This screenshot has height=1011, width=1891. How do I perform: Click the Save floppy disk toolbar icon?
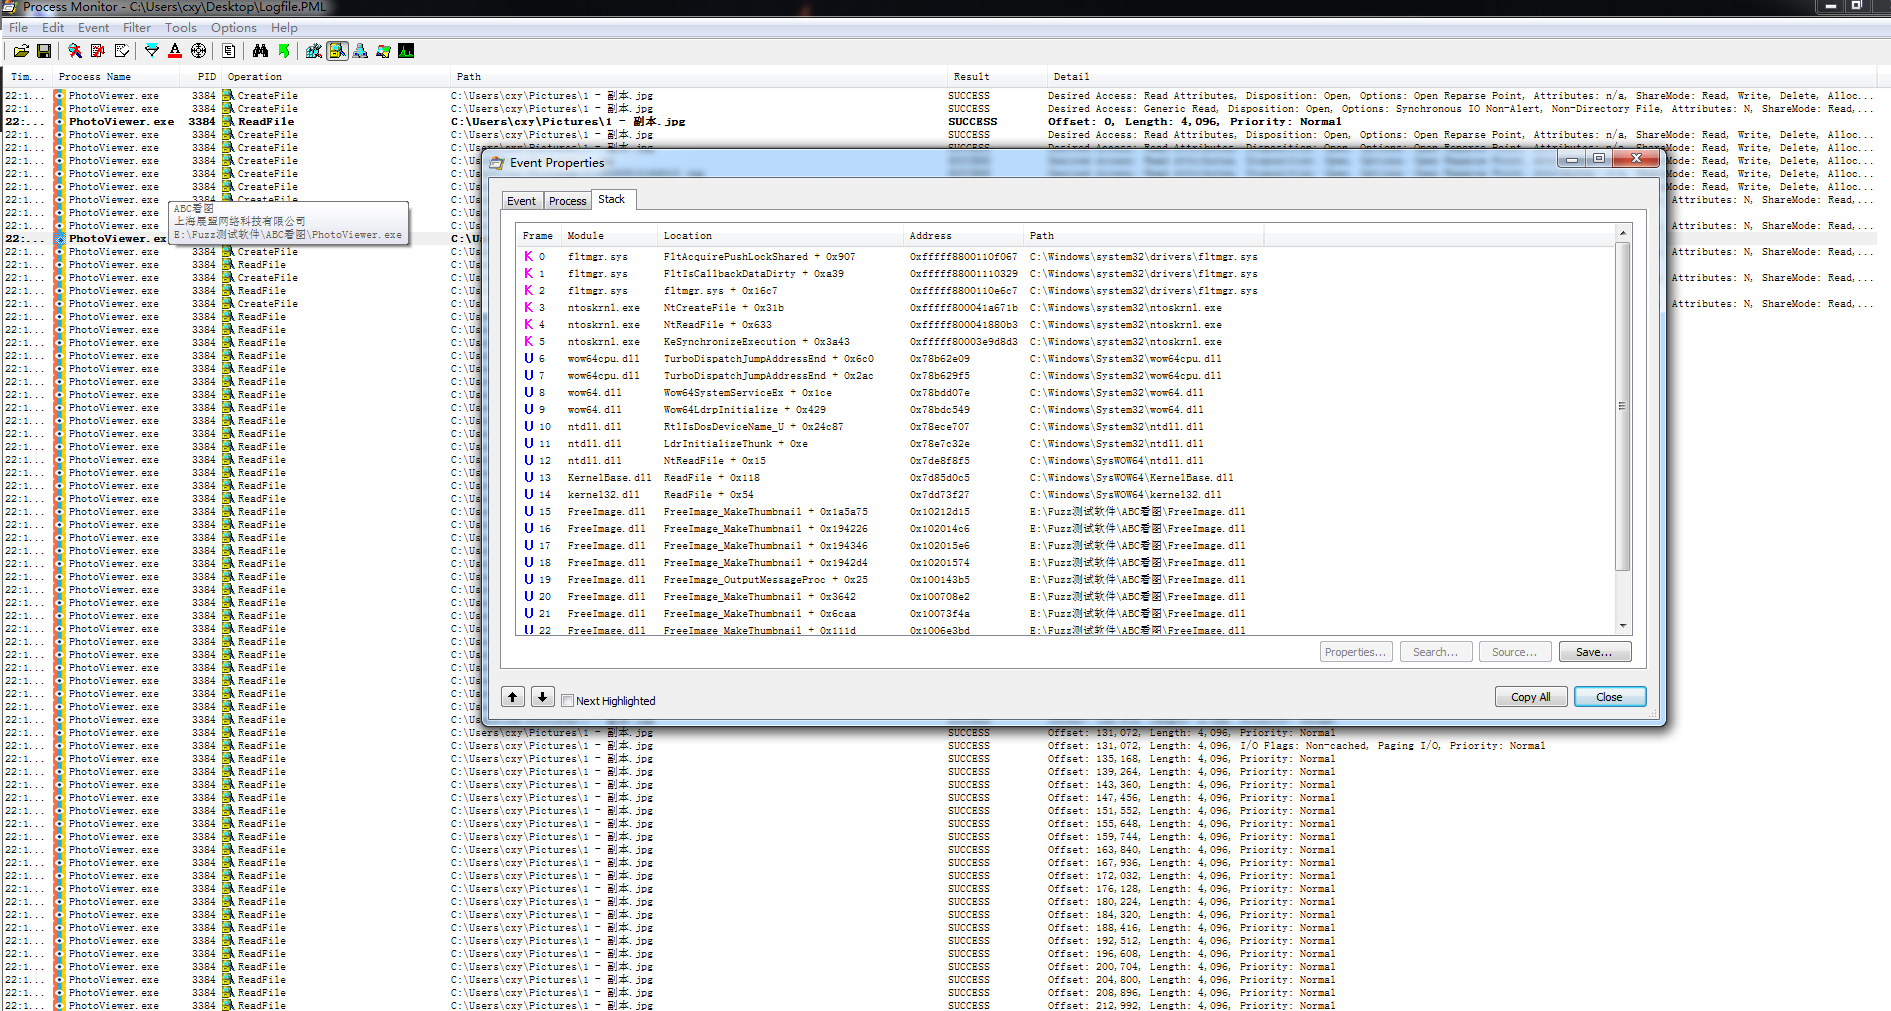click(x=44, y=51)
